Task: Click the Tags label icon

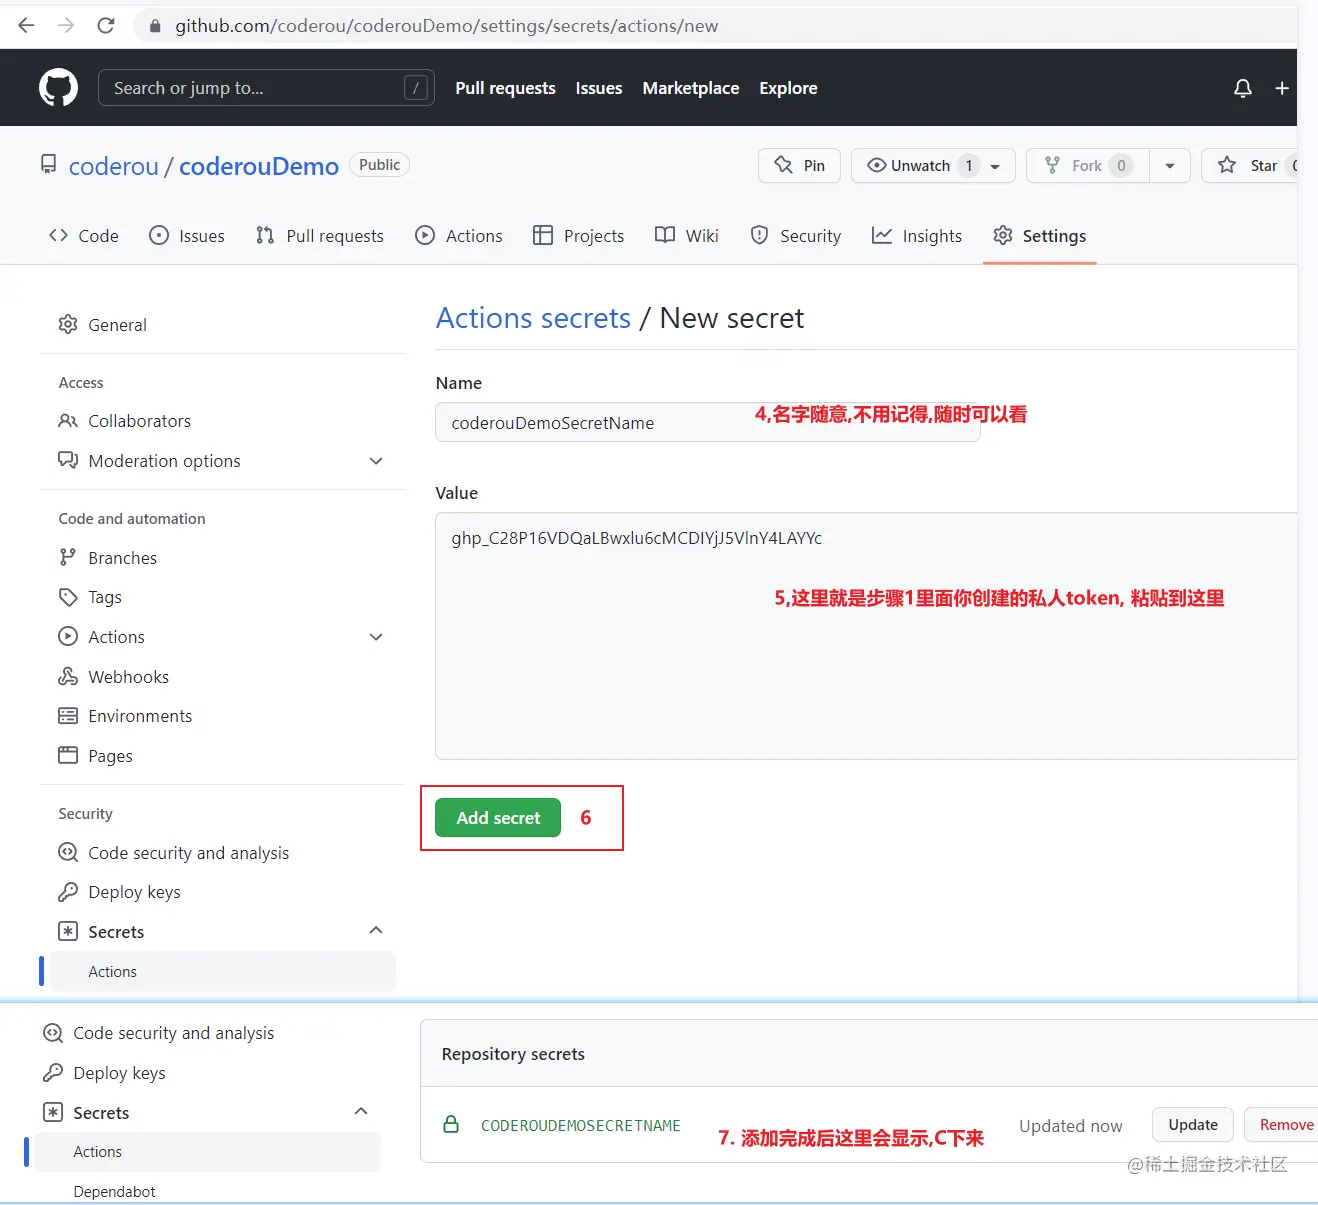Action: pyautogui.click(x=68, y=597)
